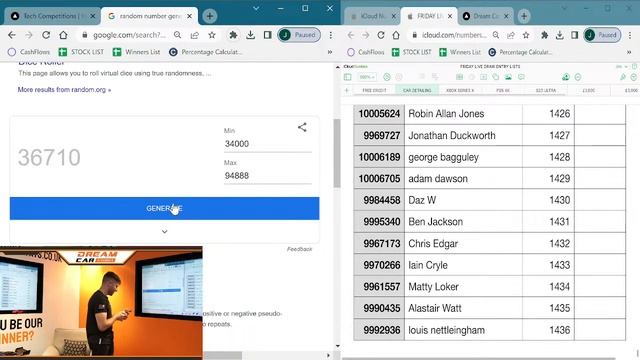Click the Dream Car live video thumbnail
The image size is (640, 360).
pos(101,302)
